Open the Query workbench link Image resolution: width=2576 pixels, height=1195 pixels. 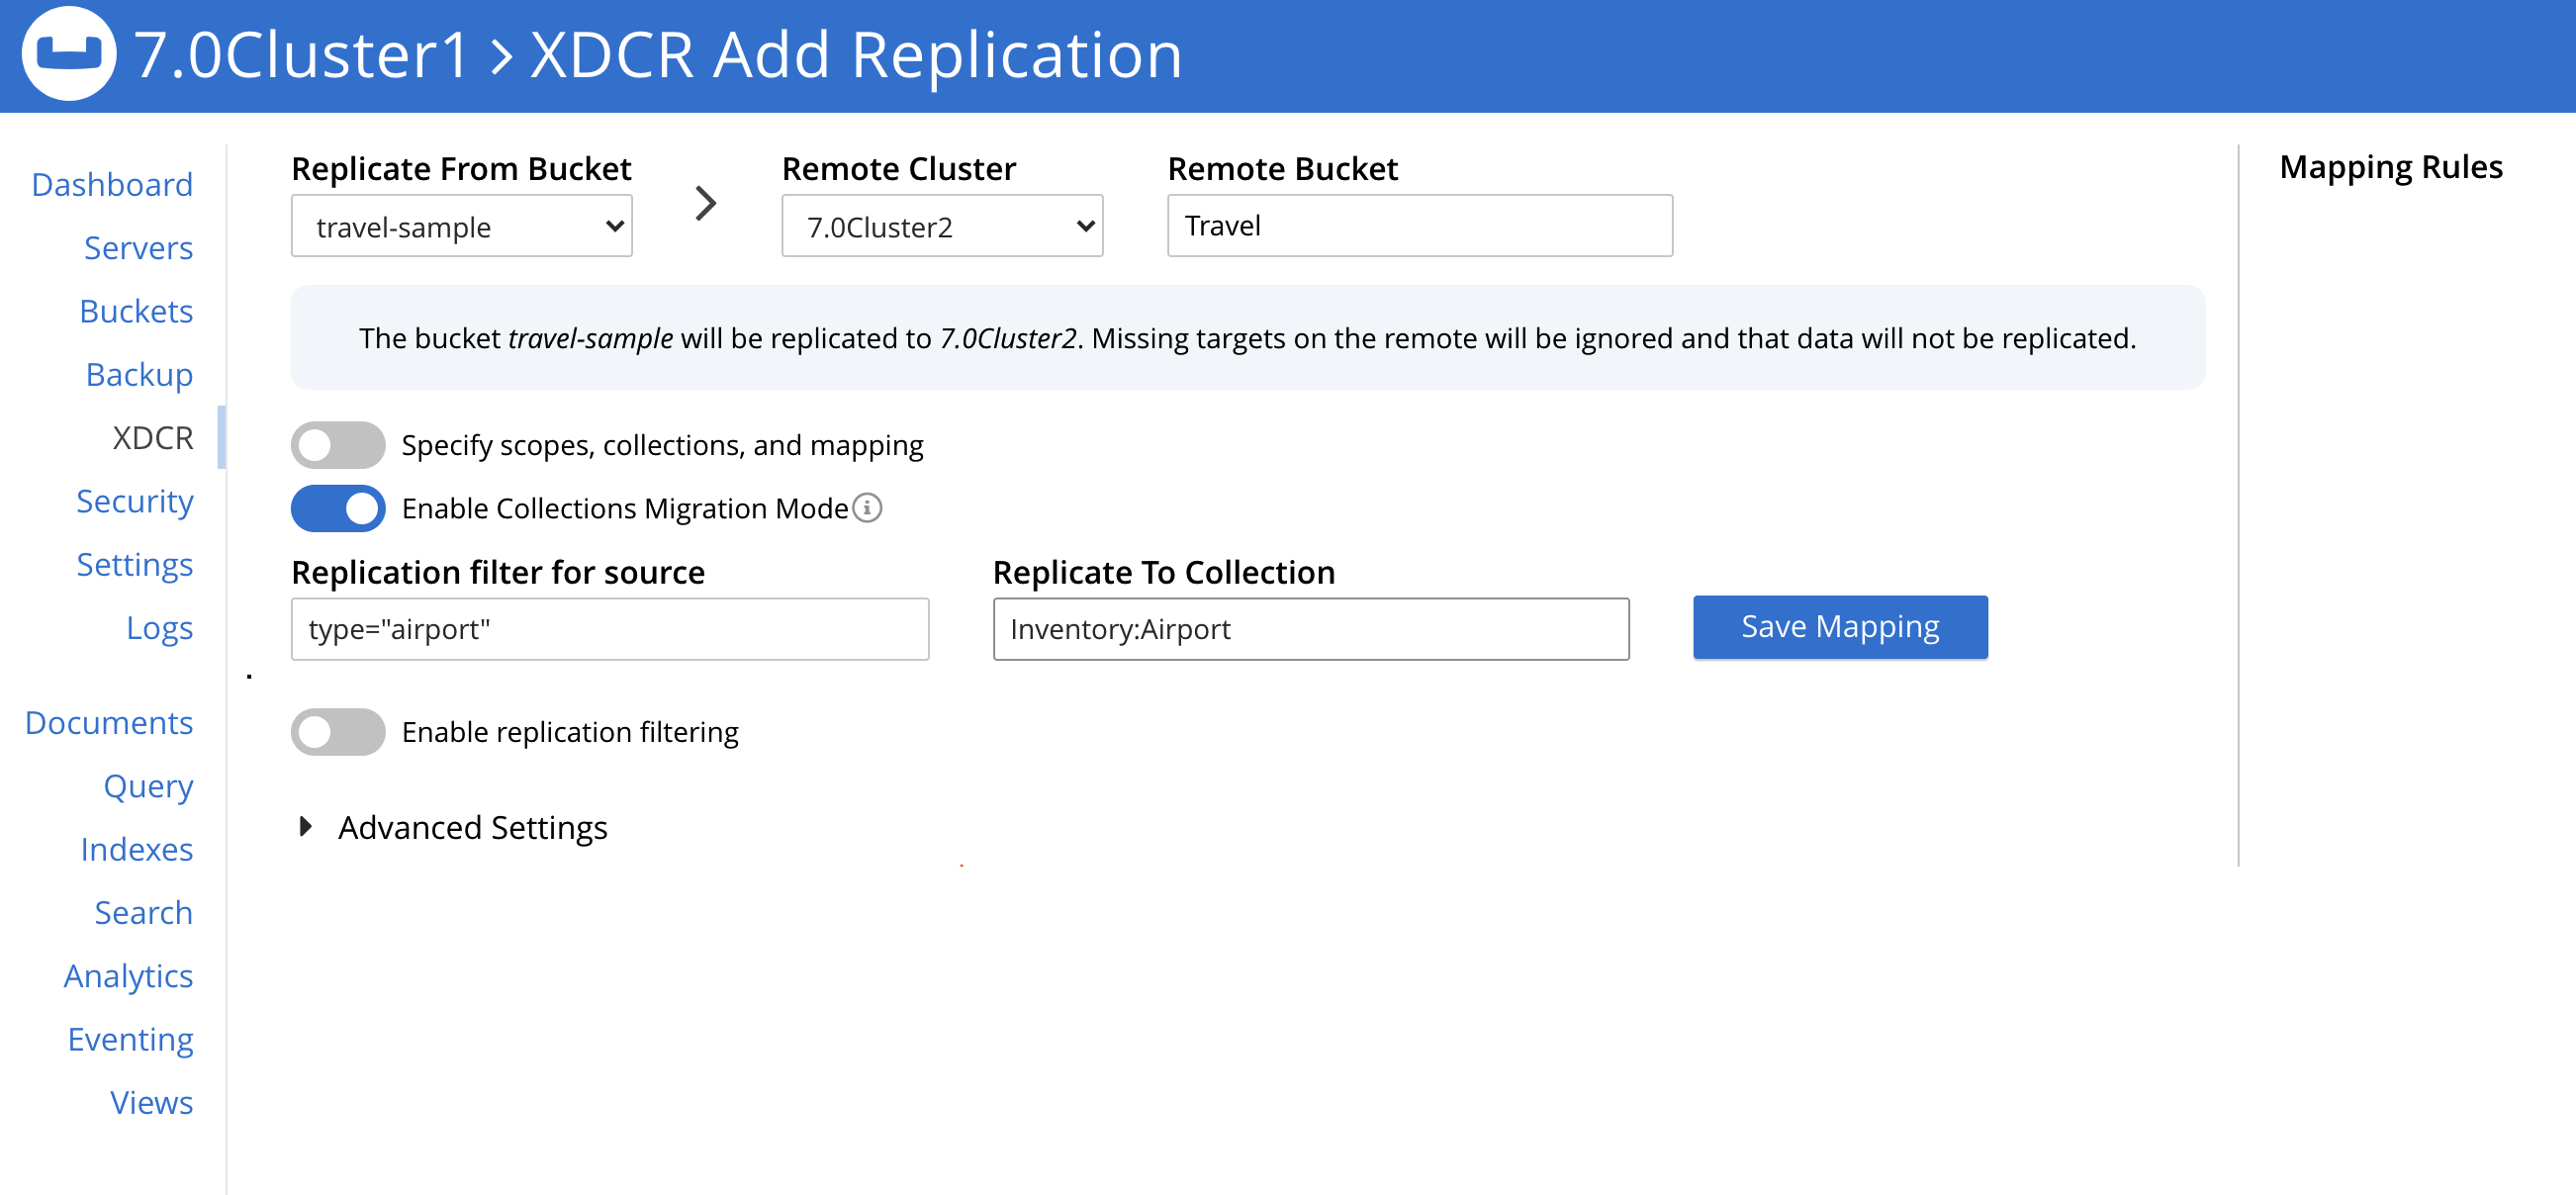148,786
